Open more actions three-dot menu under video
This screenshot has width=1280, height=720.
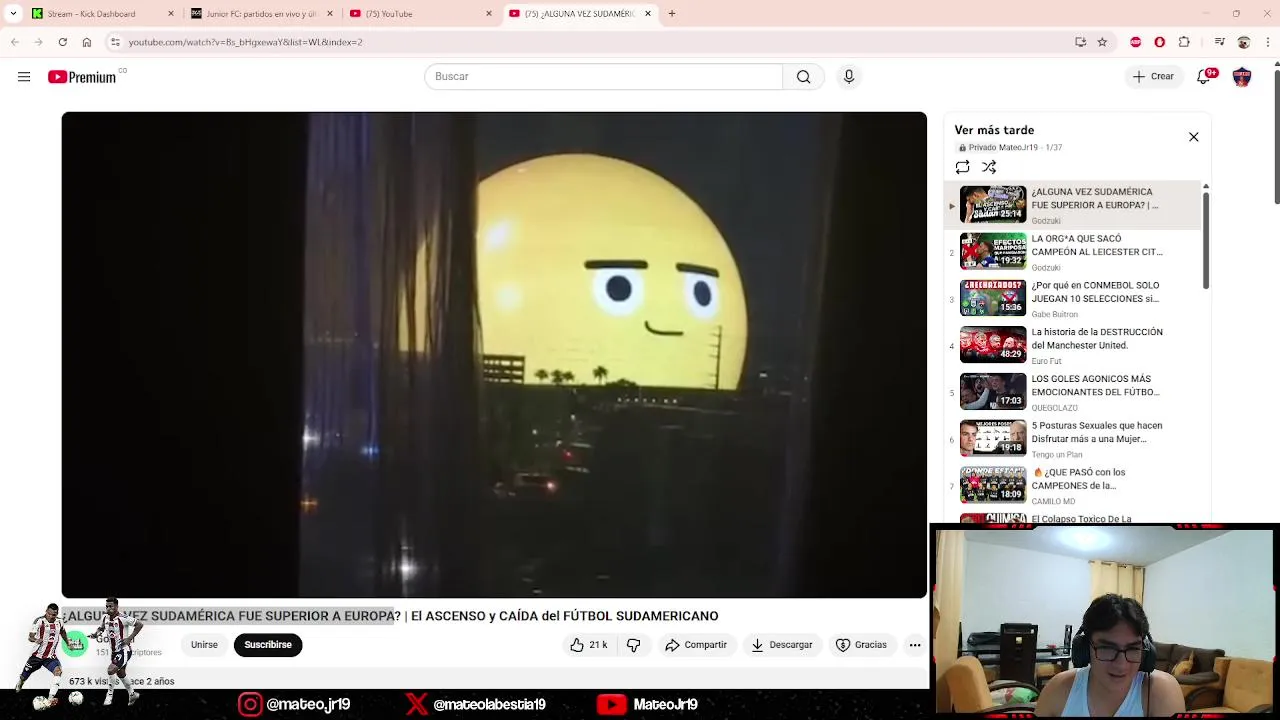[x=914, y=645]
